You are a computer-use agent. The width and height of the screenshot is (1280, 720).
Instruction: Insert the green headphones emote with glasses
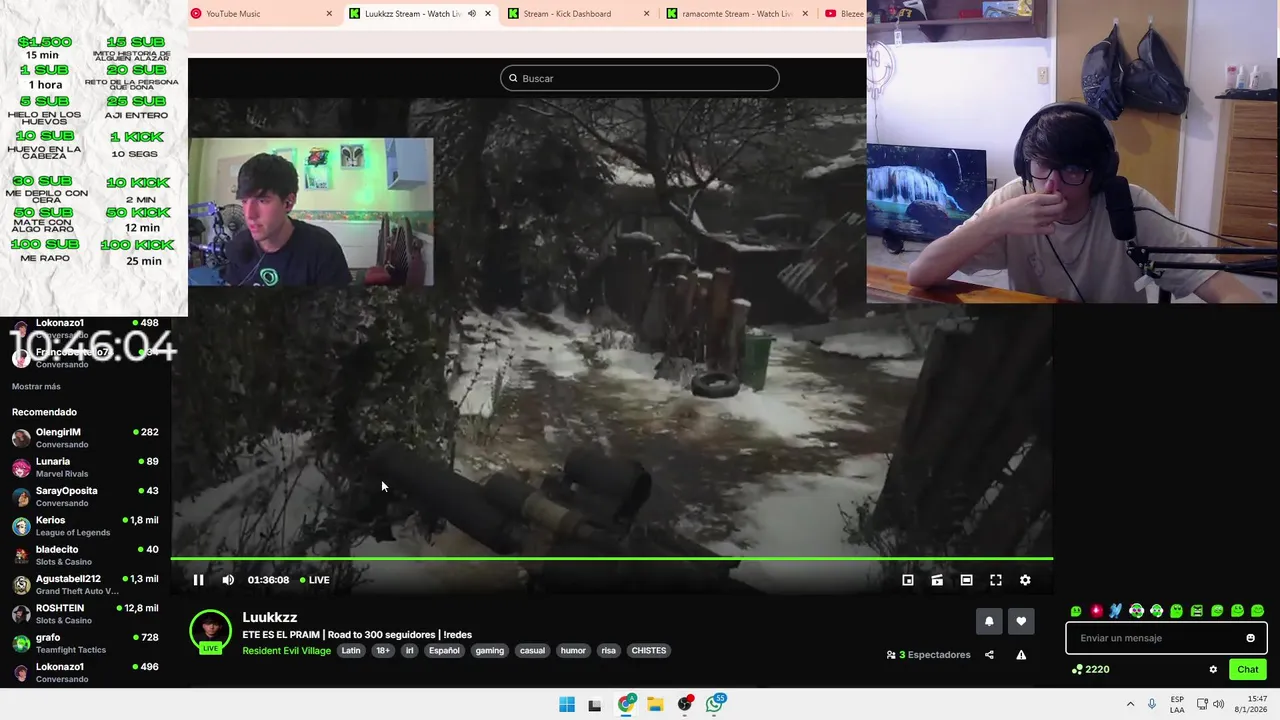click(x=1136, y=611)
